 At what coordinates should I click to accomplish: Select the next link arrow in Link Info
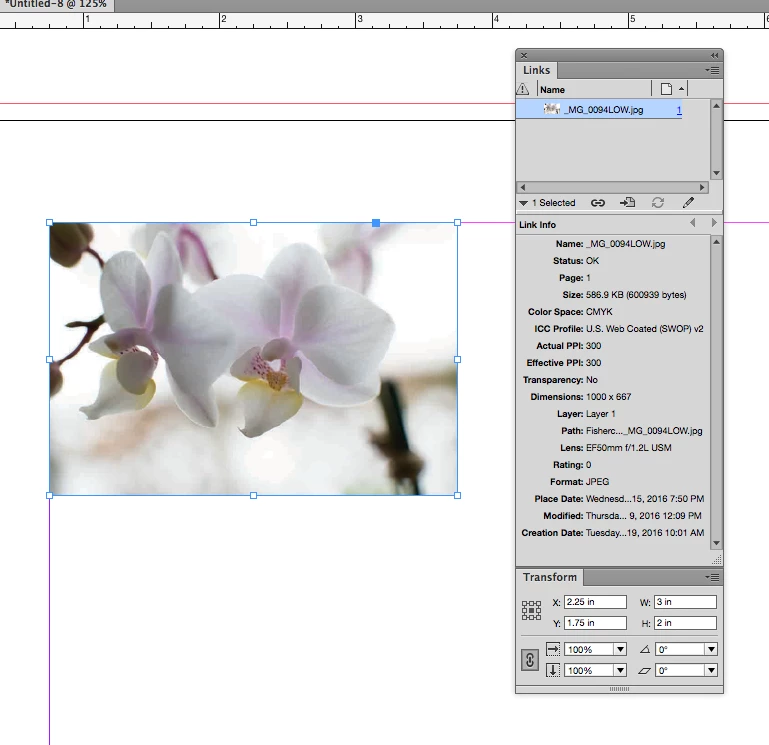(714, 223)
